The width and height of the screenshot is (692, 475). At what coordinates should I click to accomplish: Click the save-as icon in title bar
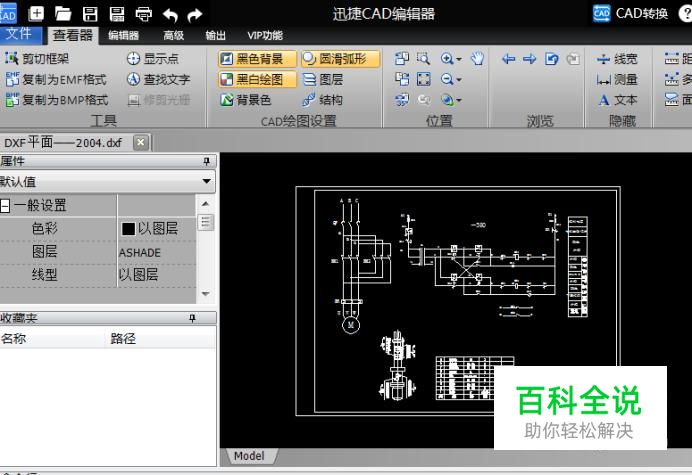(x=117, y=14)
